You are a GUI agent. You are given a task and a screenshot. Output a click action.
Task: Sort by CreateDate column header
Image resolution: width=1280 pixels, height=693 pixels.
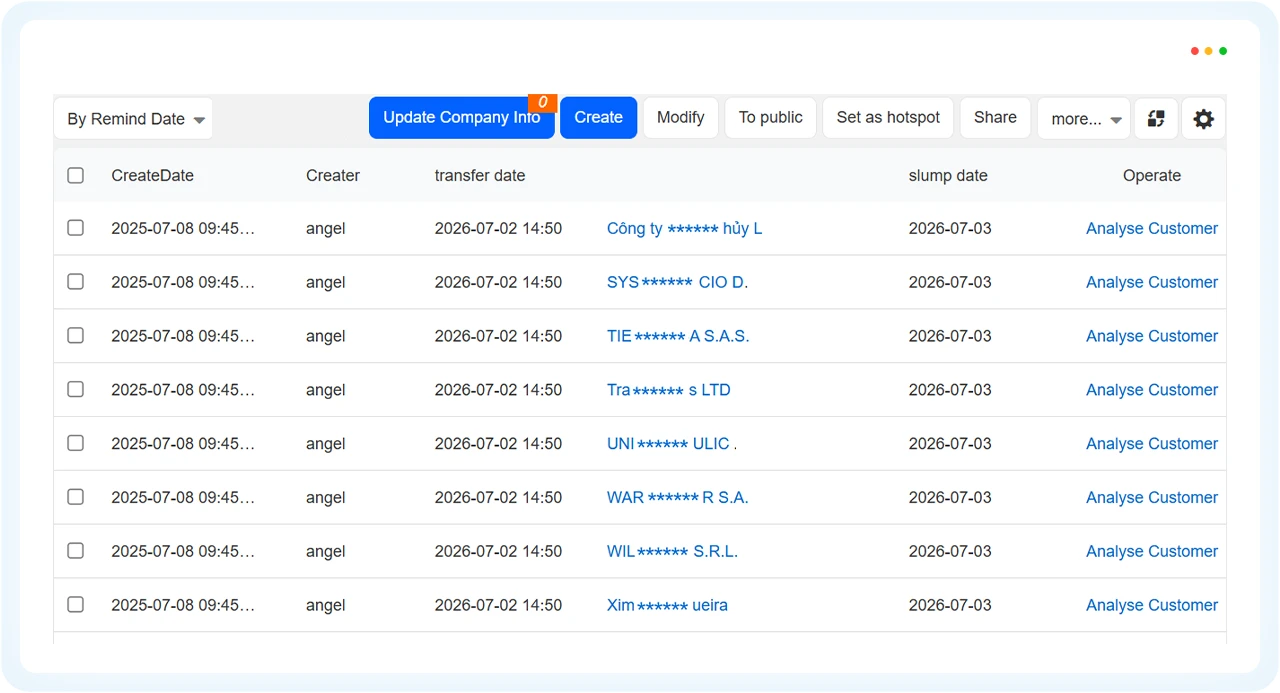pos(153,175)
